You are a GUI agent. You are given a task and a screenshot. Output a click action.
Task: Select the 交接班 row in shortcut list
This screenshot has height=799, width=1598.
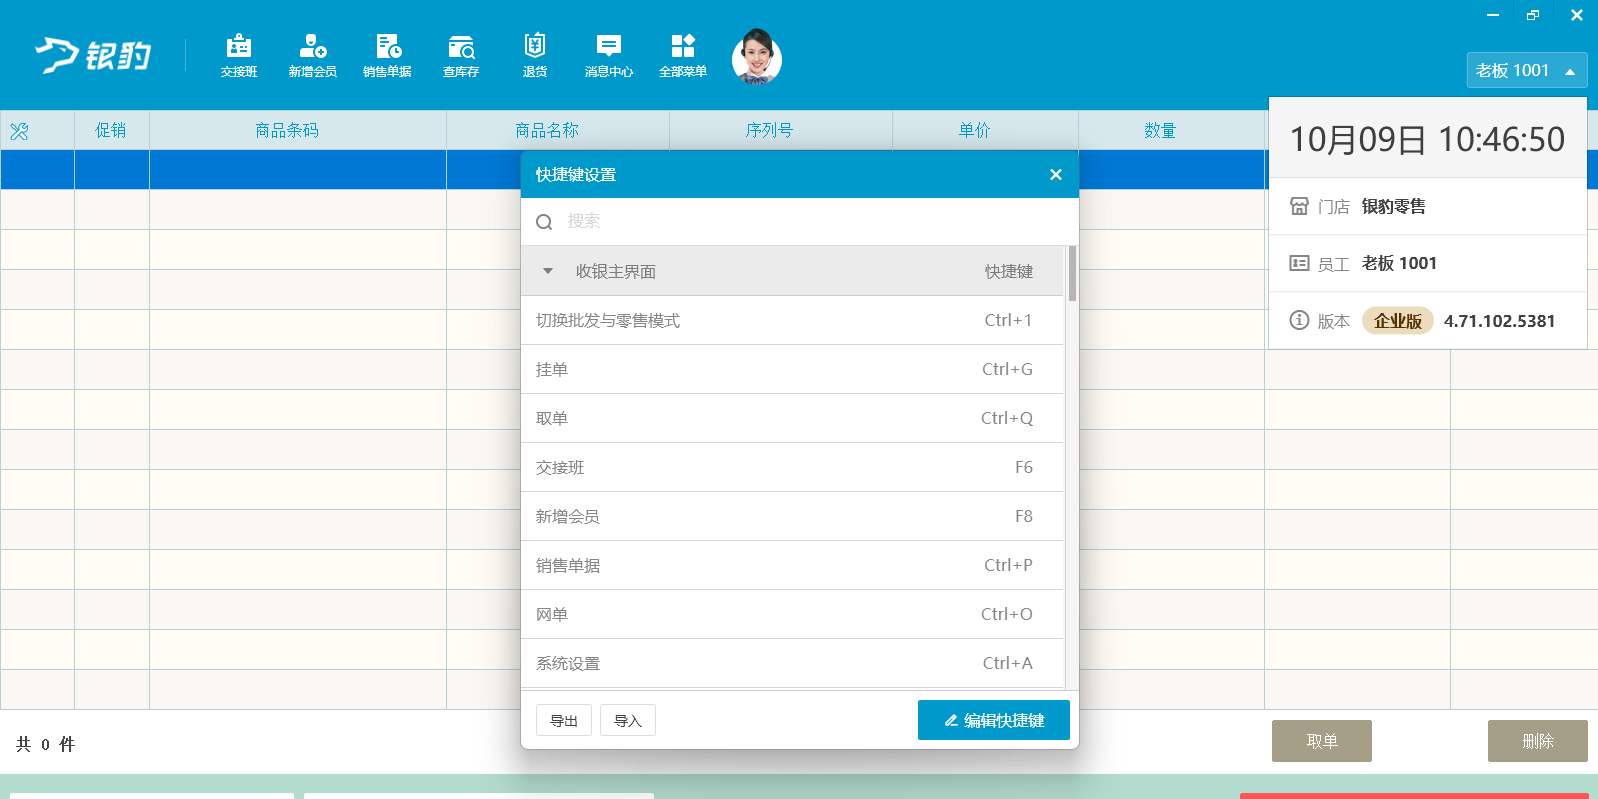(792, 467)
